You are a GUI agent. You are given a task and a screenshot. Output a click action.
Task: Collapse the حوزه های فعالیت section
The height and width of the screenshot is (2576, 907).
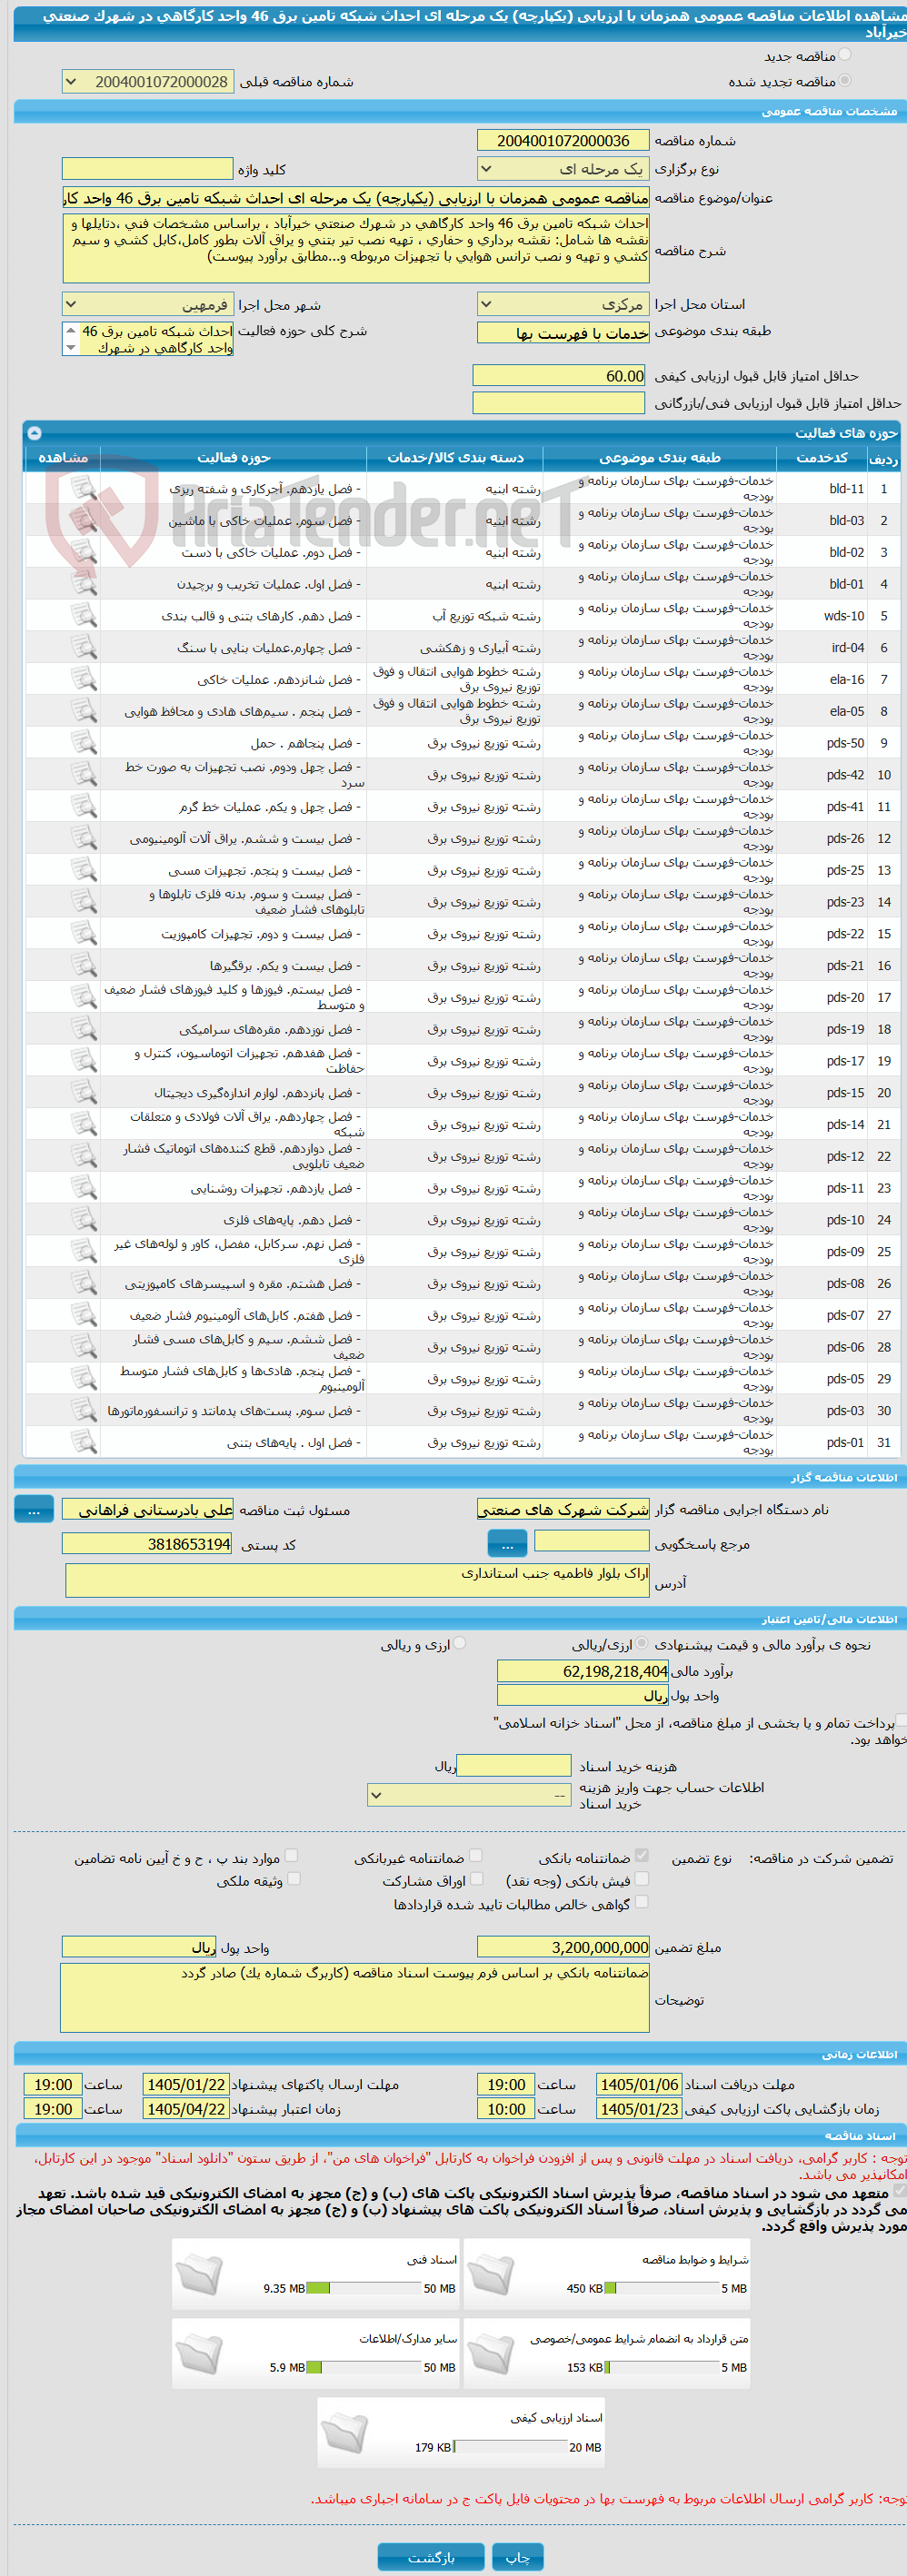[34, 433]
